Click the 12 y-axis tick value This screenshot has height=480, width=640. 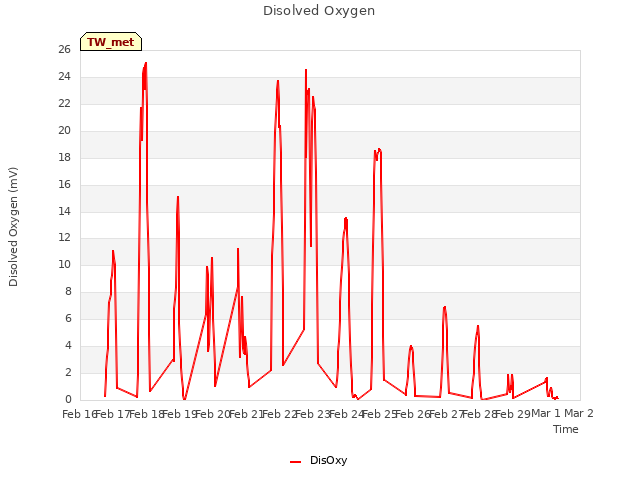64,237
